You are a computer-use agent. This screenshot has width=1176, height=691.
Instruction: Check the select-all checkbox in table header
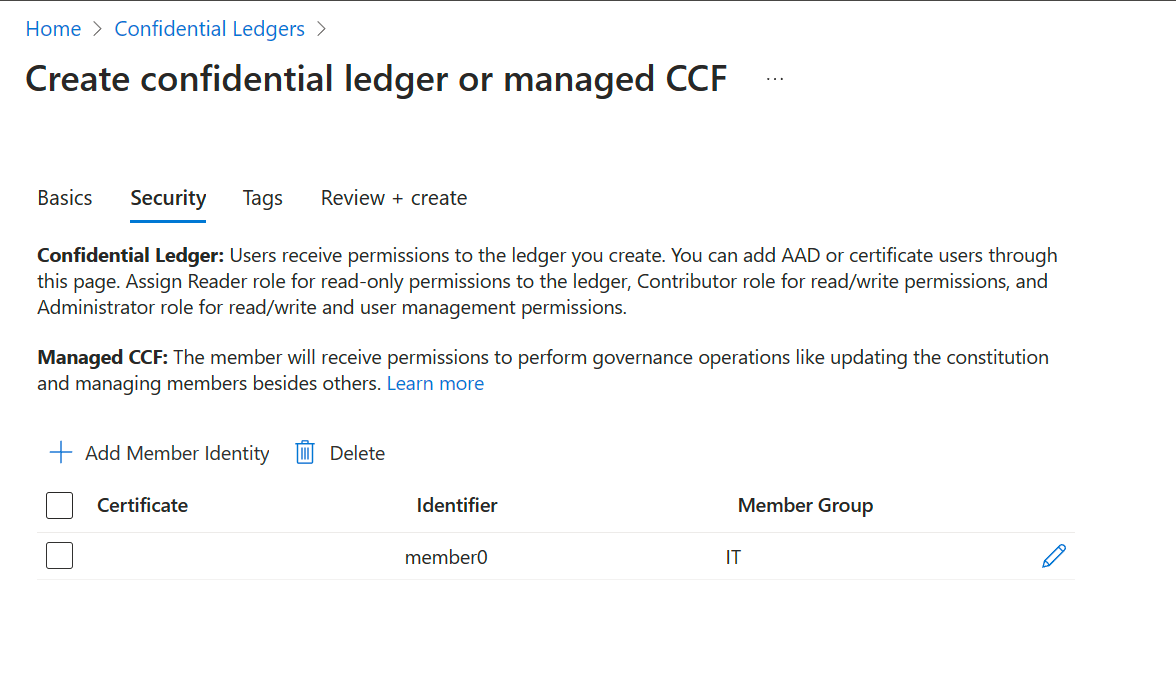59,505
